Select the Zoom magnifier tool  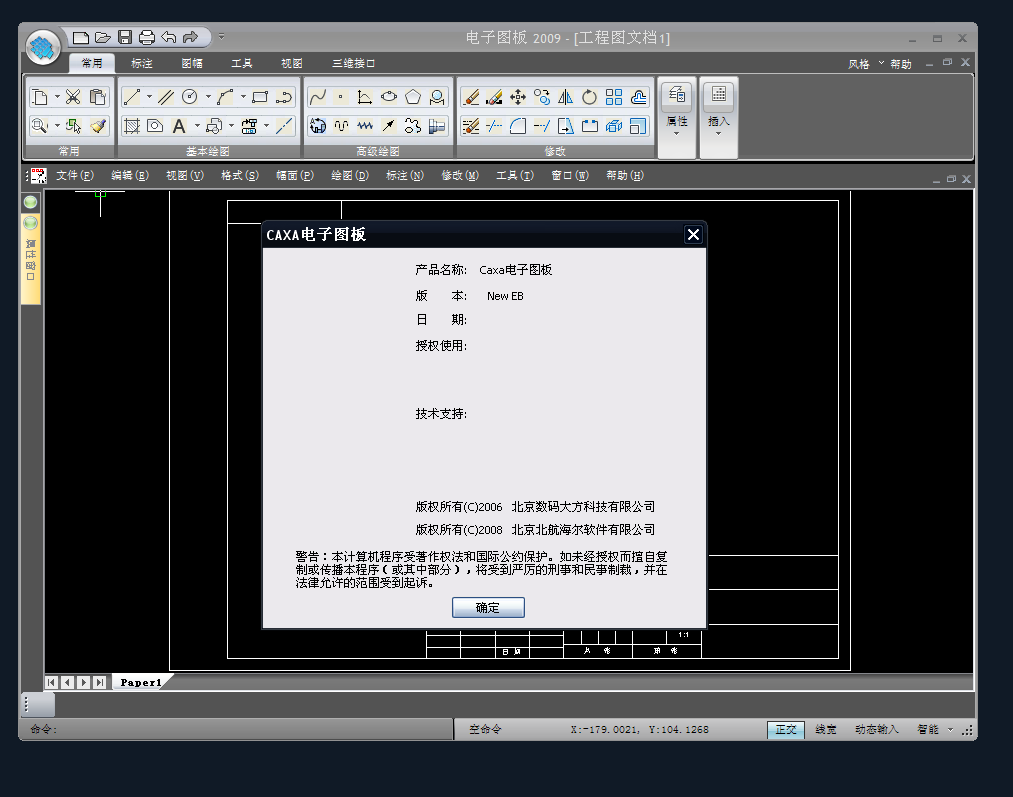coord(39,126)
